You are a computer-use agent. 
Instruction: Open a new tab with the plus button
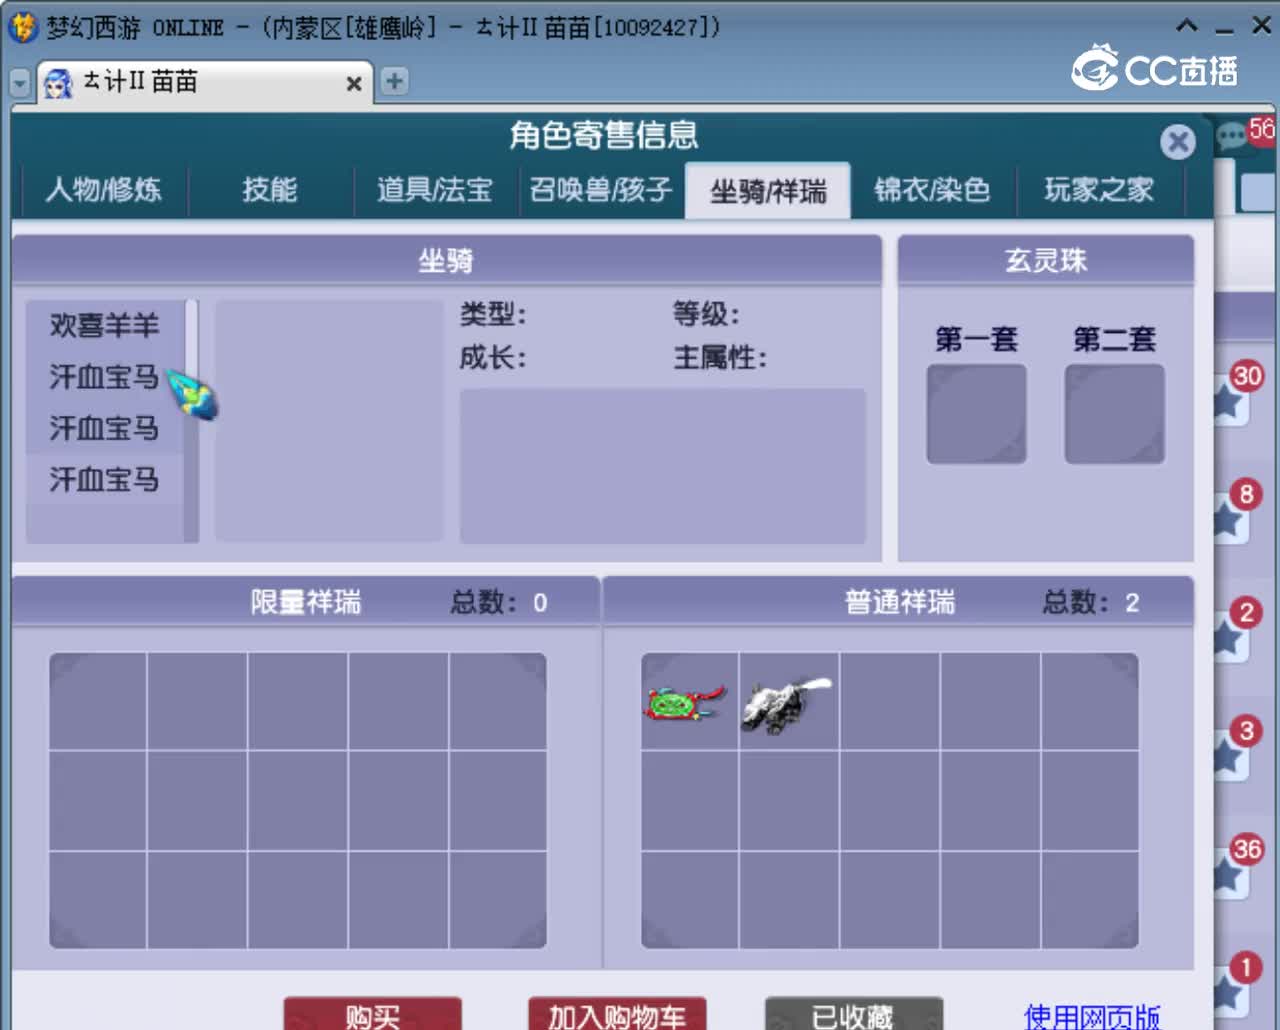[x=394, y=83]
